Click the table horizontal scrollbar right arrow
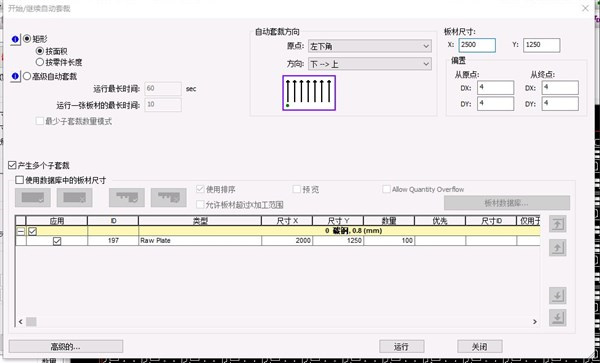 pos(535,322)
